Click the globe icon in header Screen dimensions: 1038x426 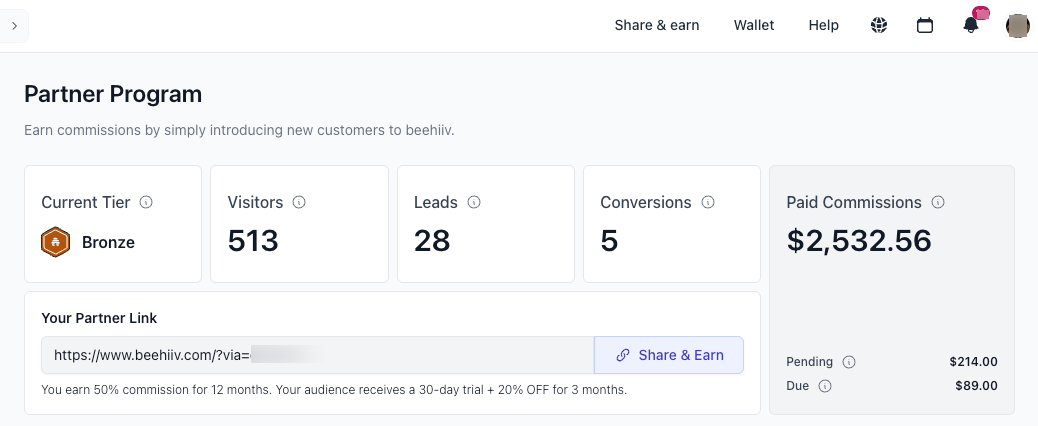[879, 26]
